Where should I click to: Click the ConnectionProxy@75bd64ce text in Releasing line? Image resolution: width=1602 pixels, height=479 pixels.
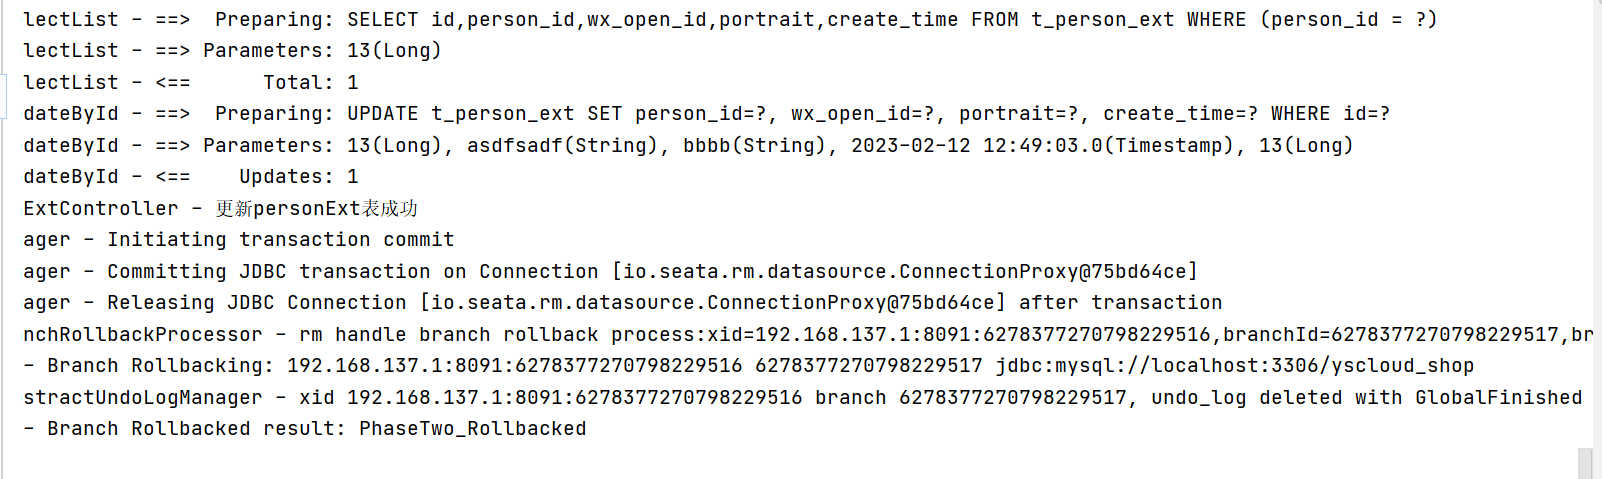click(x=851, y=303)
